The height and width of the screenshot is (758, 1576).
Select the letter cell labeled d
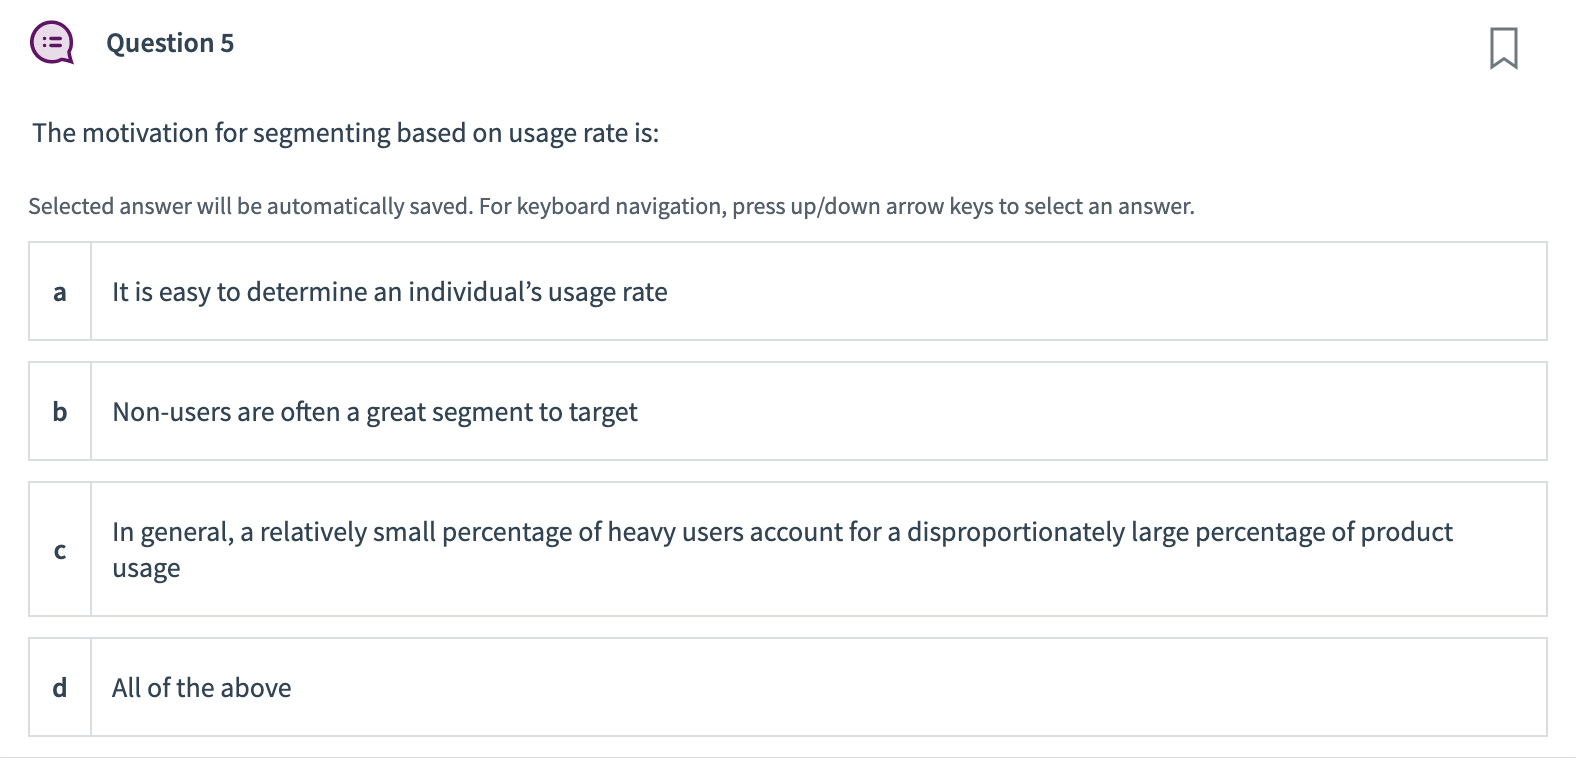click(x=60, y=687)
